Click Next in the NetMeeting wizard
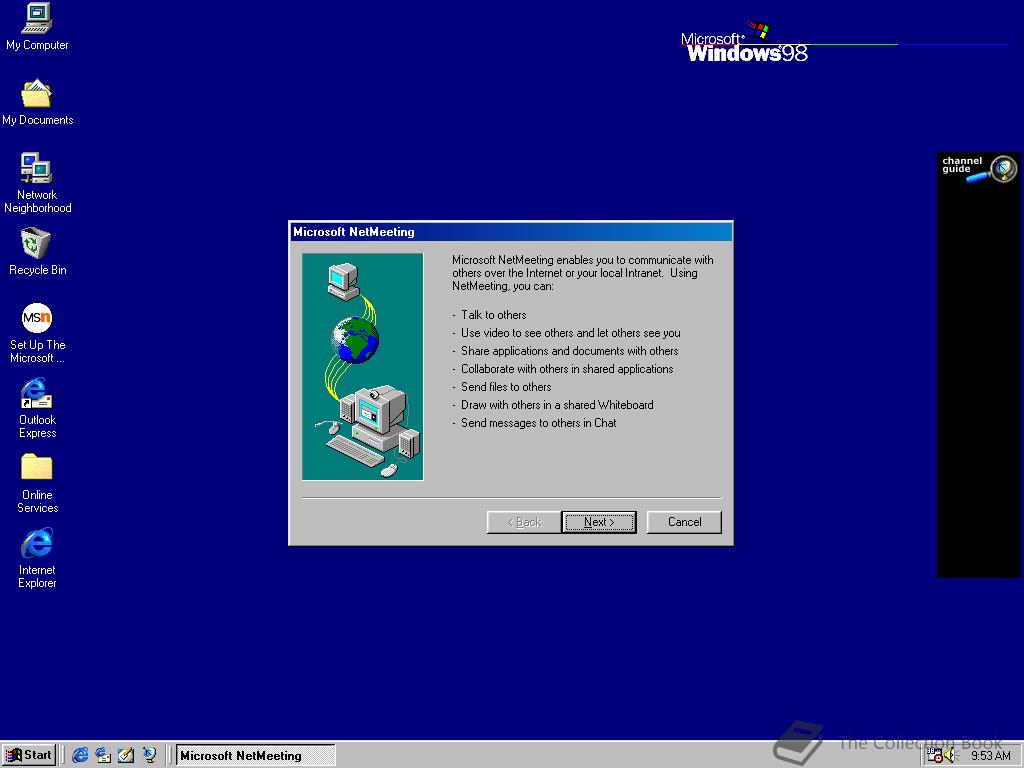 599,522
